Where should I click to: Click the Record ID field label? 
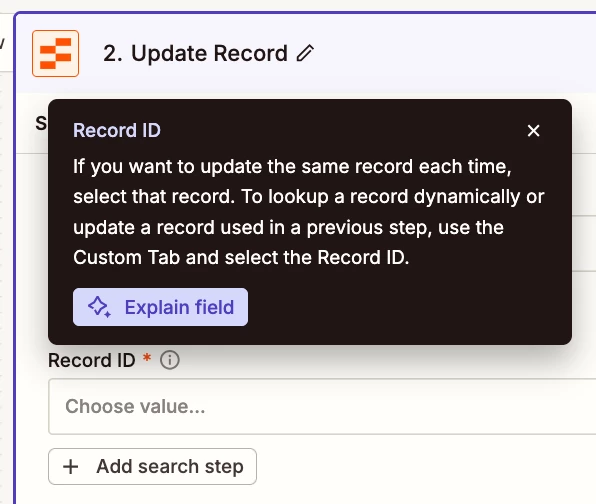(x=92, y=360)
